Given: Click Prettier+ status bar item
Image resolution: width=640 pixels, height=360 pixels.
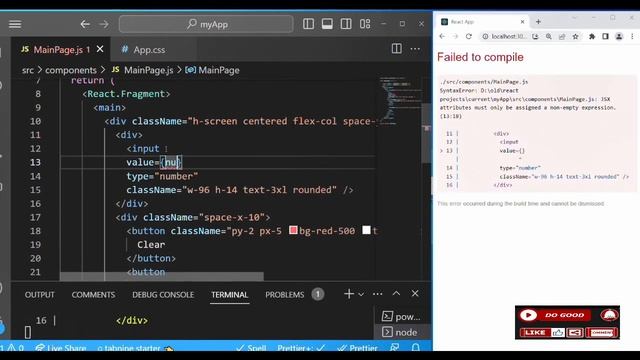Looking at the screenshot, I should (301, 348).
